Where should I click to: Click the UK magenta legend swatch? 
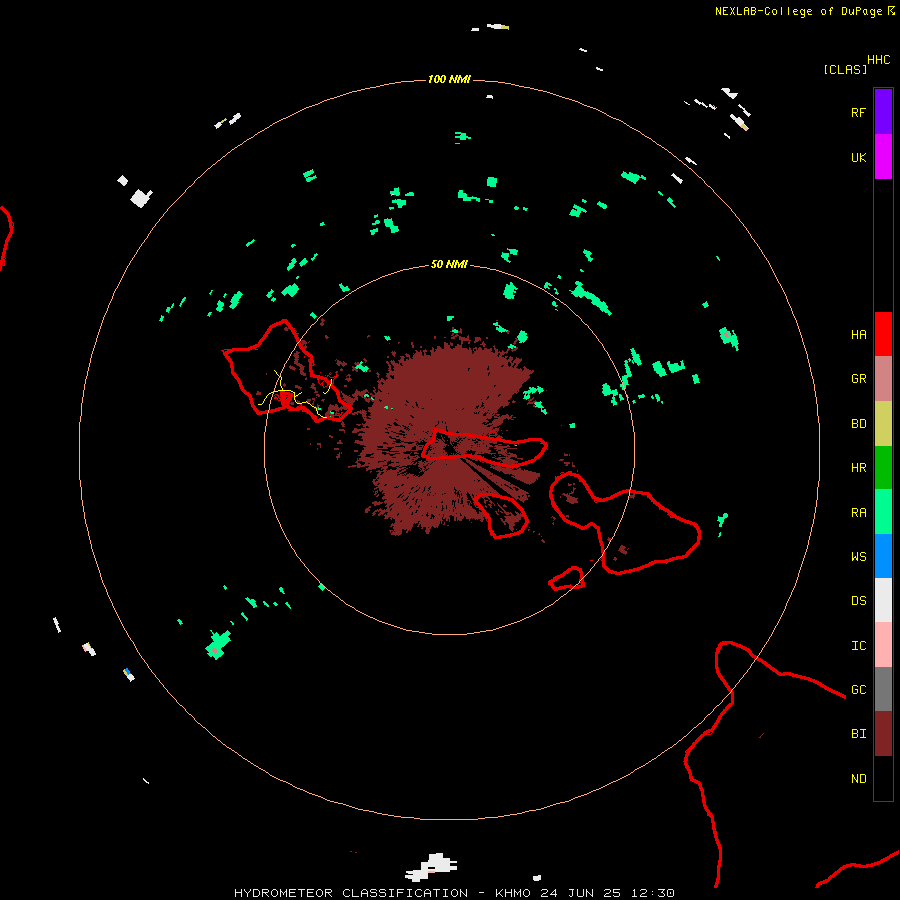click(x=883, y=157)
